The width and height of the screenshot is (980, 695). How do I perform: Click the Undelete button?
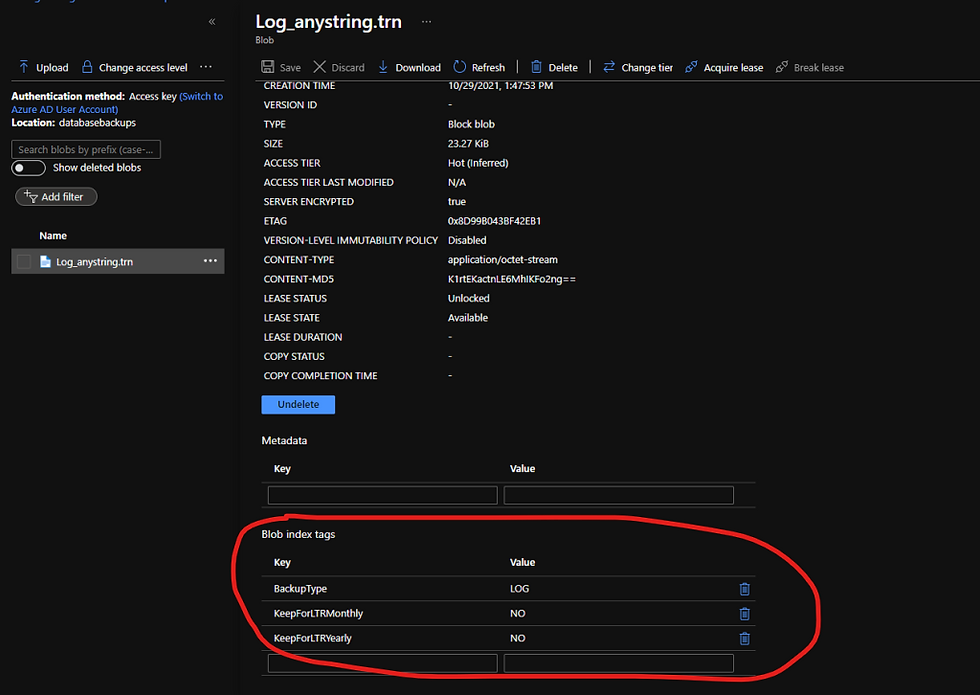tap(298, 404)
